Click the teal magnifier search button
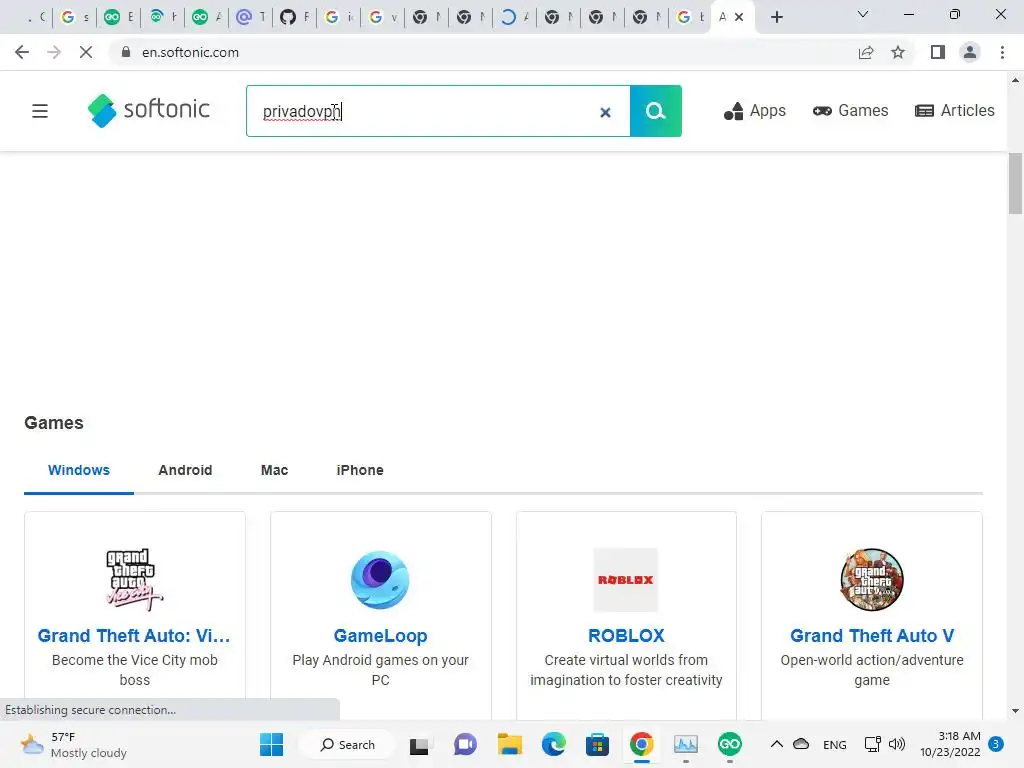Viewport: 1024px width, 768px height. (x=656, y=111)
